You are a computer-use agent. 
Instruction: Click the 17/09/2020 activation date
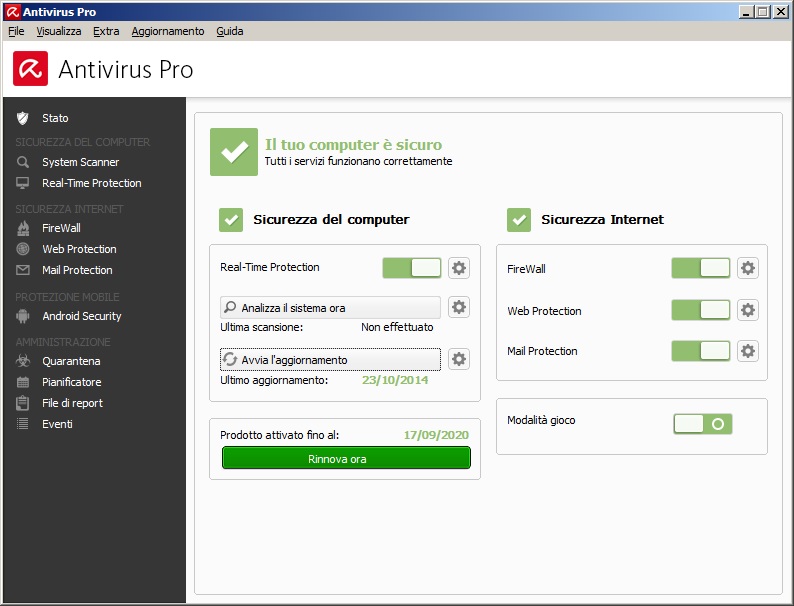[x=436, y=435]
